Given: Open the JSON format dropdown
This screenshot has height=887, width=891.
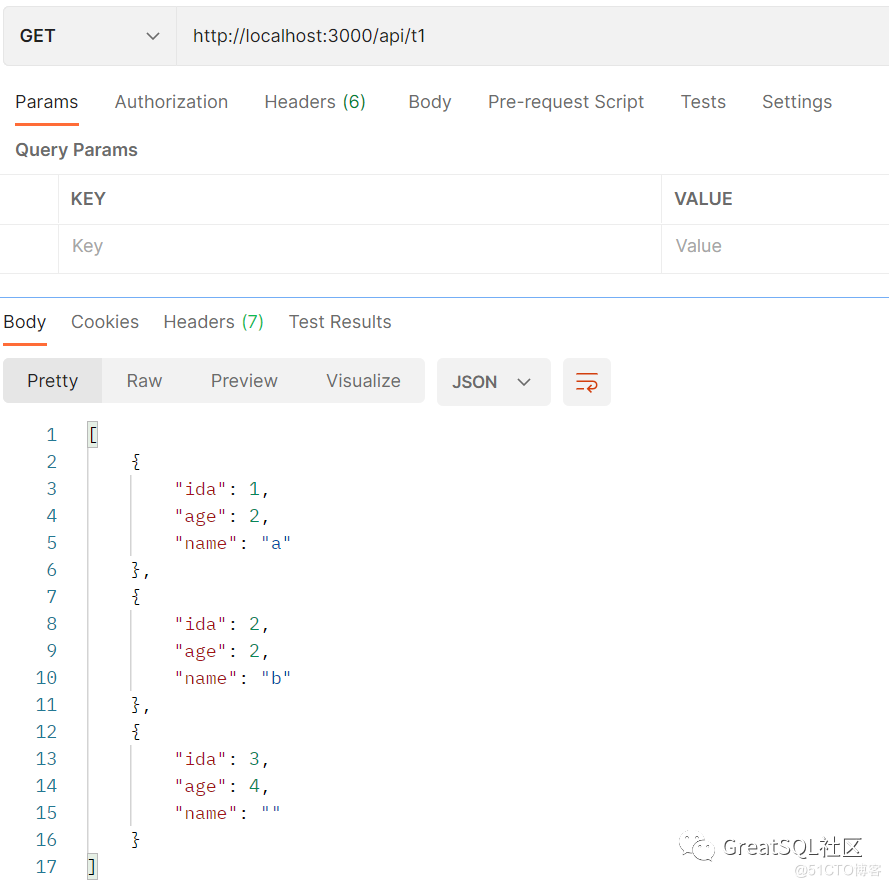Looking at the screenshot, I should tap(493, 382).
